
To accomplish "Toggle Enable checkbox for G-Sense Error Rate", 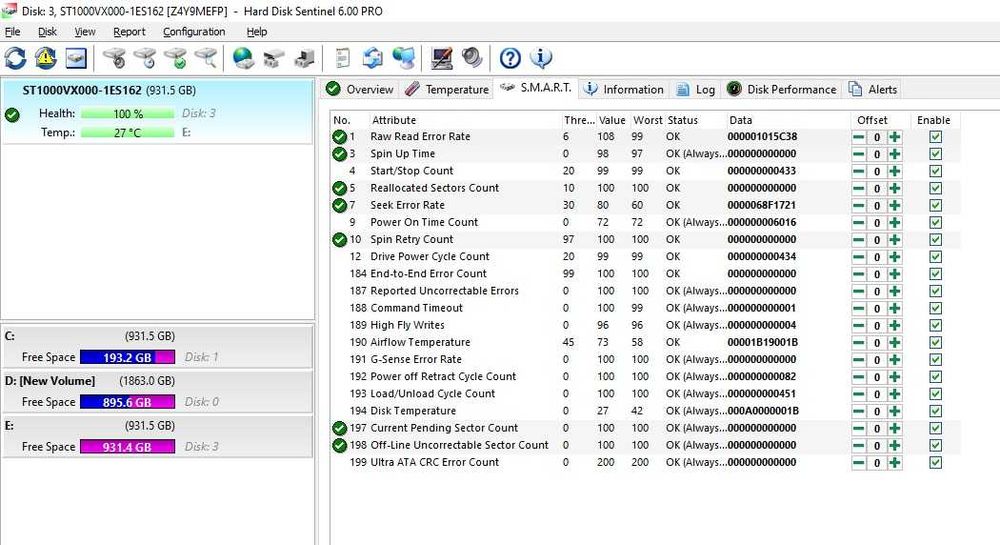I will 935,360.
